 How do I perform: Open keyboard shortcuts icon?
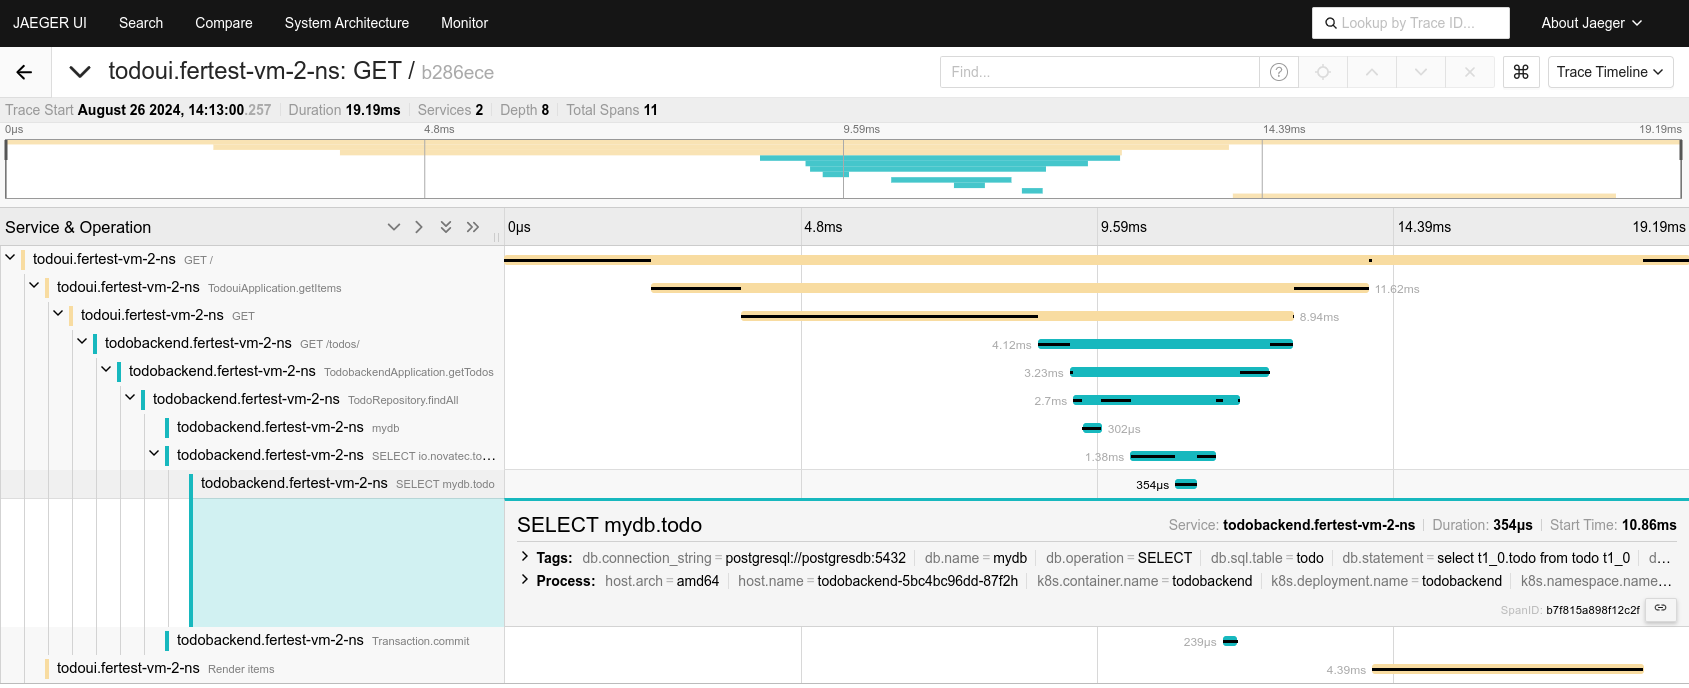(x=1520, y=72)
